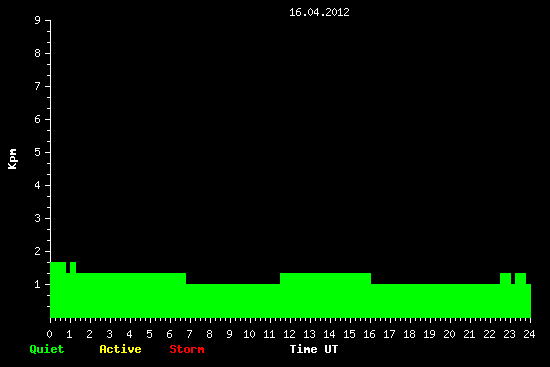Click the 9 value on Kpm axis
This screenshot has width=550, height=367.
tap(38, 20)
